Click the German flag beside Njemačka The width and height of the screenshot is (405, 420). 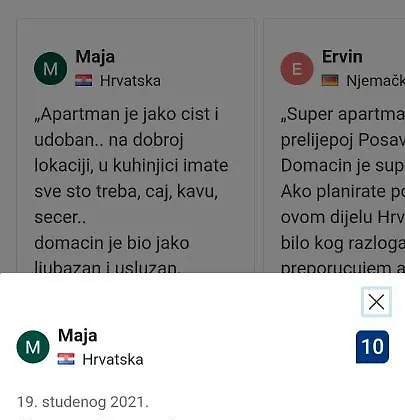coord(330,80)
